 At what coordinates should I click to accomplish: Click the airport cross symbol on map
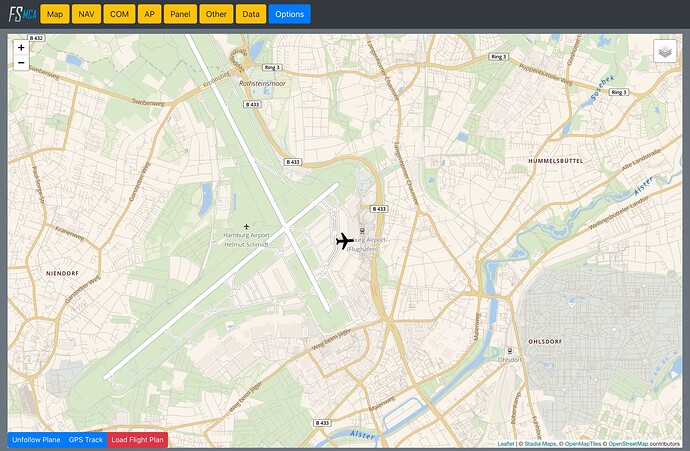pyautogui.click(x=246, y=227)
